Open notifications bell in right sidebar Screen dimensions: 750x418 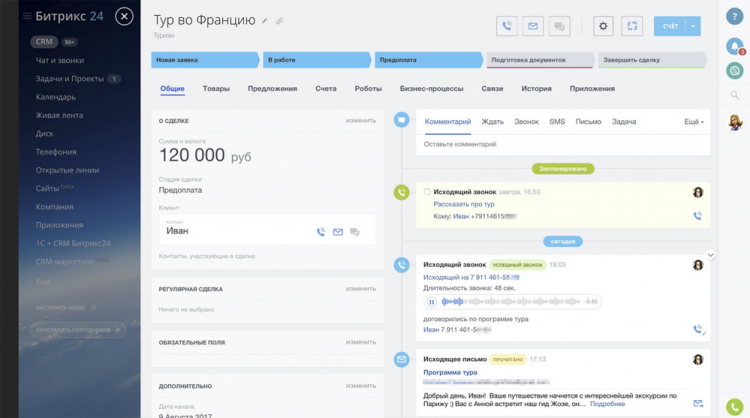point(735,46)
